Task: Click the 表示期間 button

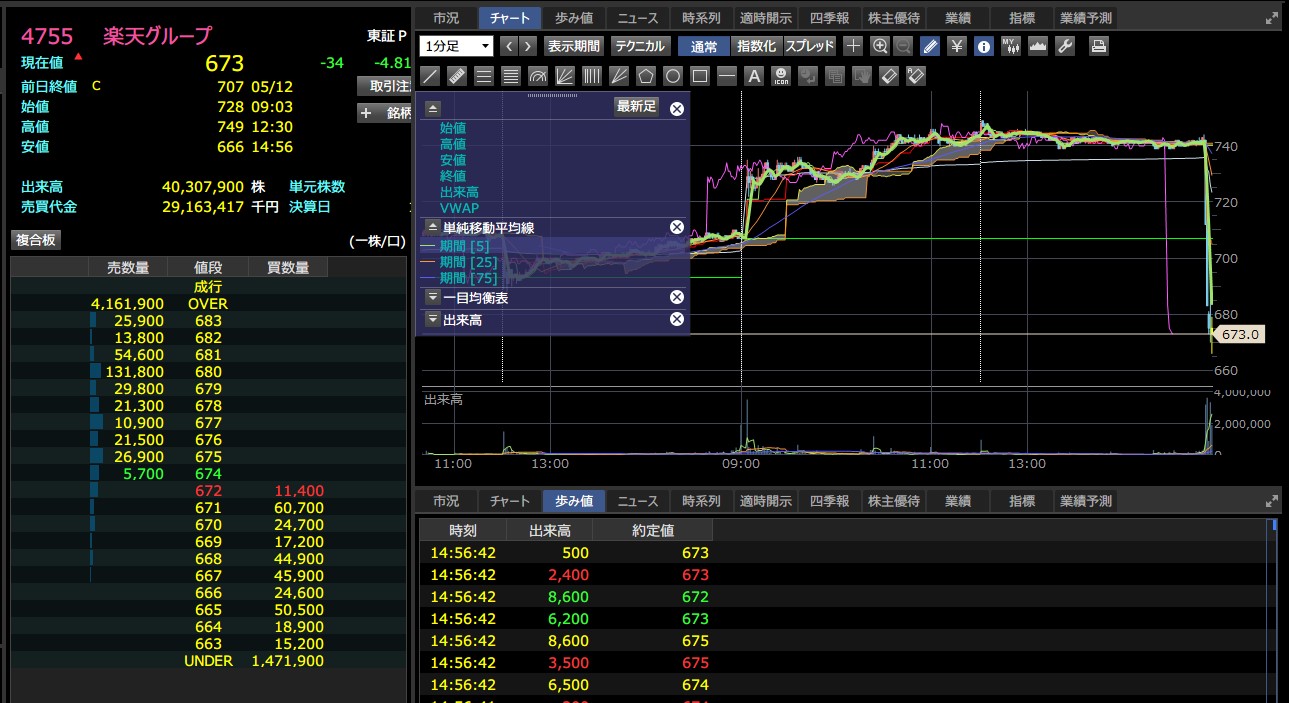Action: pos(574,46)
